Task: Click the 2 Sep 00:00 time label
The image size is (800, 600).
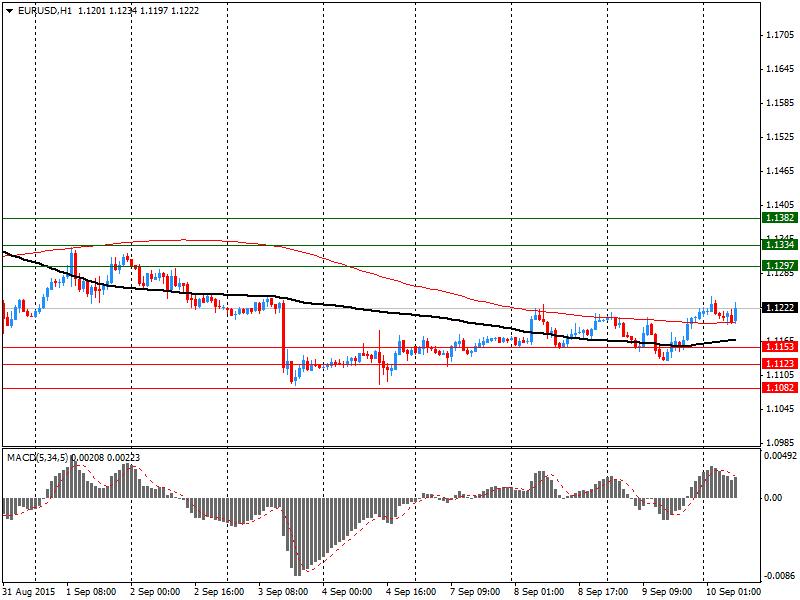Action: 155,592
